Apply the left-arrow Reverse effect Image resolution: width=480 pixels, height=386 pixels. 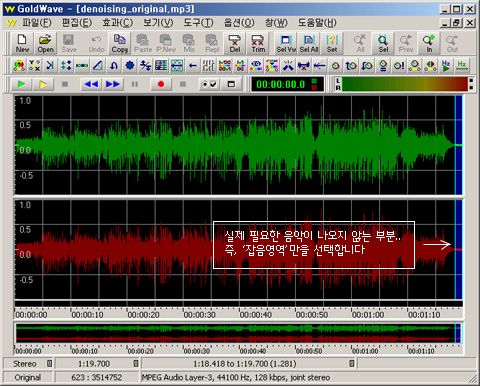click(x=192, y=66)
